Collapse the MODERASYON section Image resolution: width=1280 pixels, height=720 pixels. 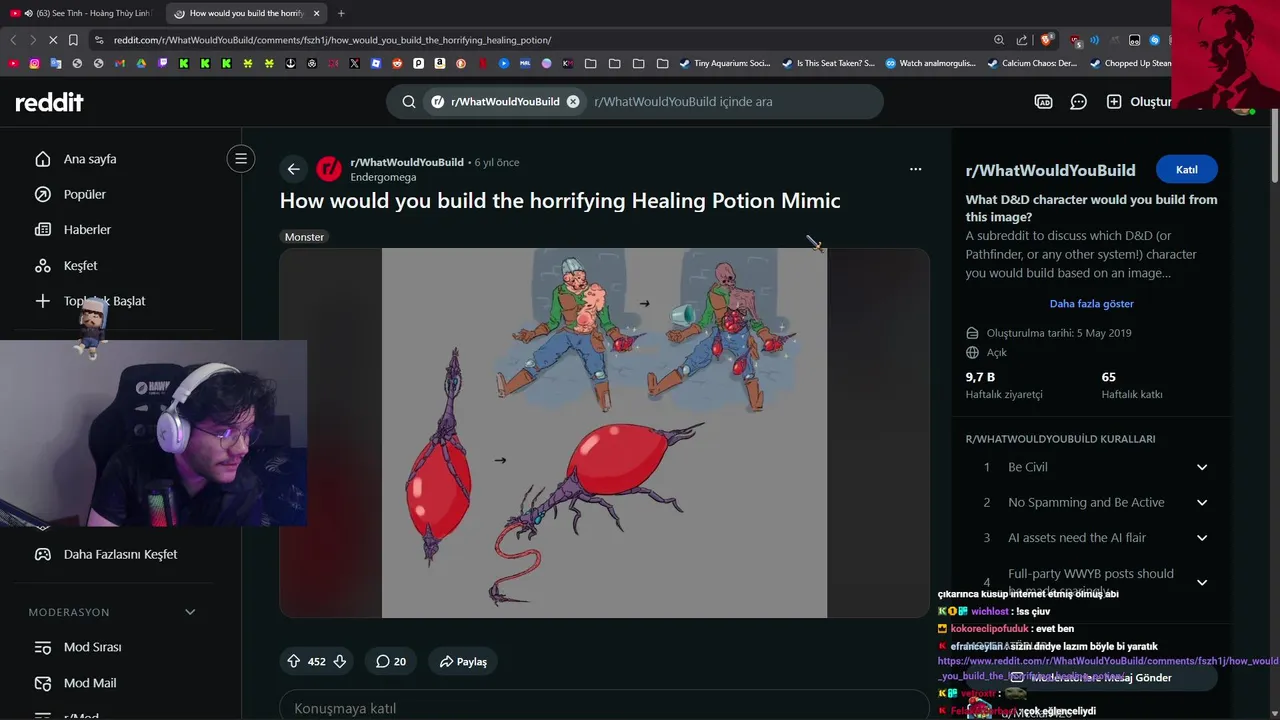pos(190,612)
